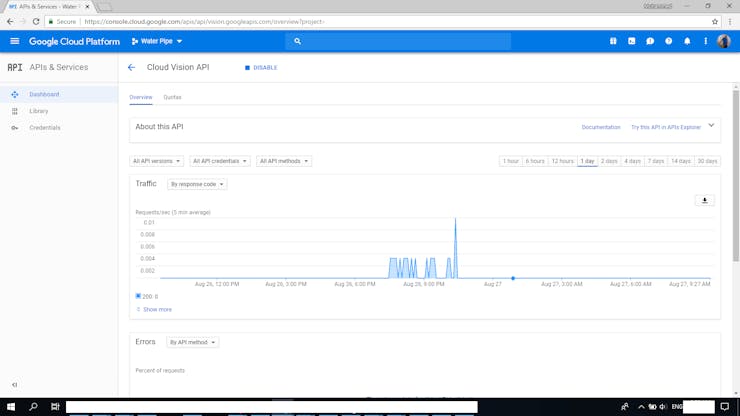Click the Dashboard sidebar icon
The width and height of the screenshot is (740, 416).
(15, 94)
